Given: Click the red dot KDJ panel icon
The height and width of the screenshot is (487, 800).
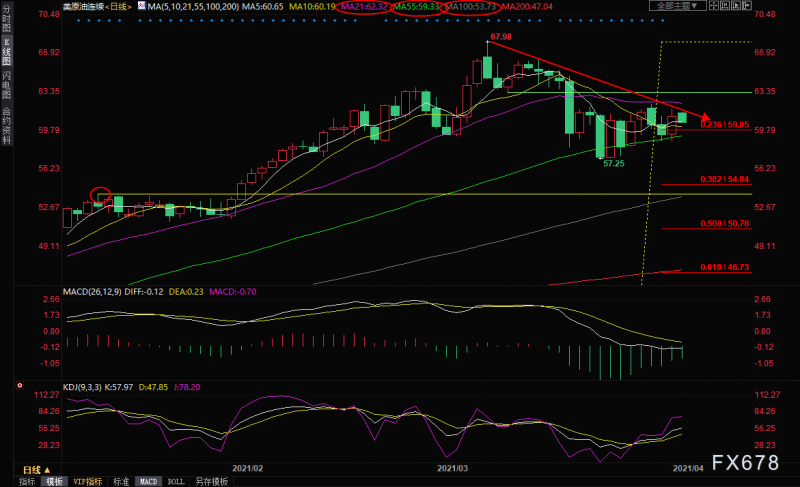Looking at the screenshot, I should click(x=19, y=386).
